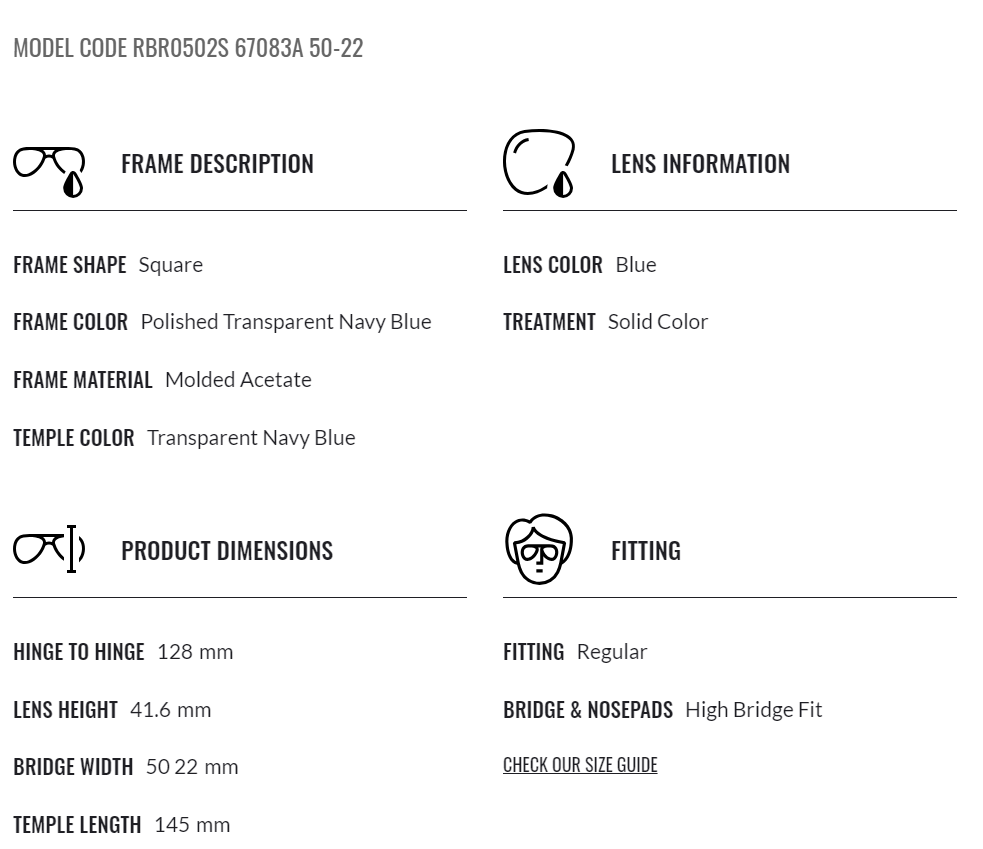Click the Lens Color Blue value

tap(636, 265)
